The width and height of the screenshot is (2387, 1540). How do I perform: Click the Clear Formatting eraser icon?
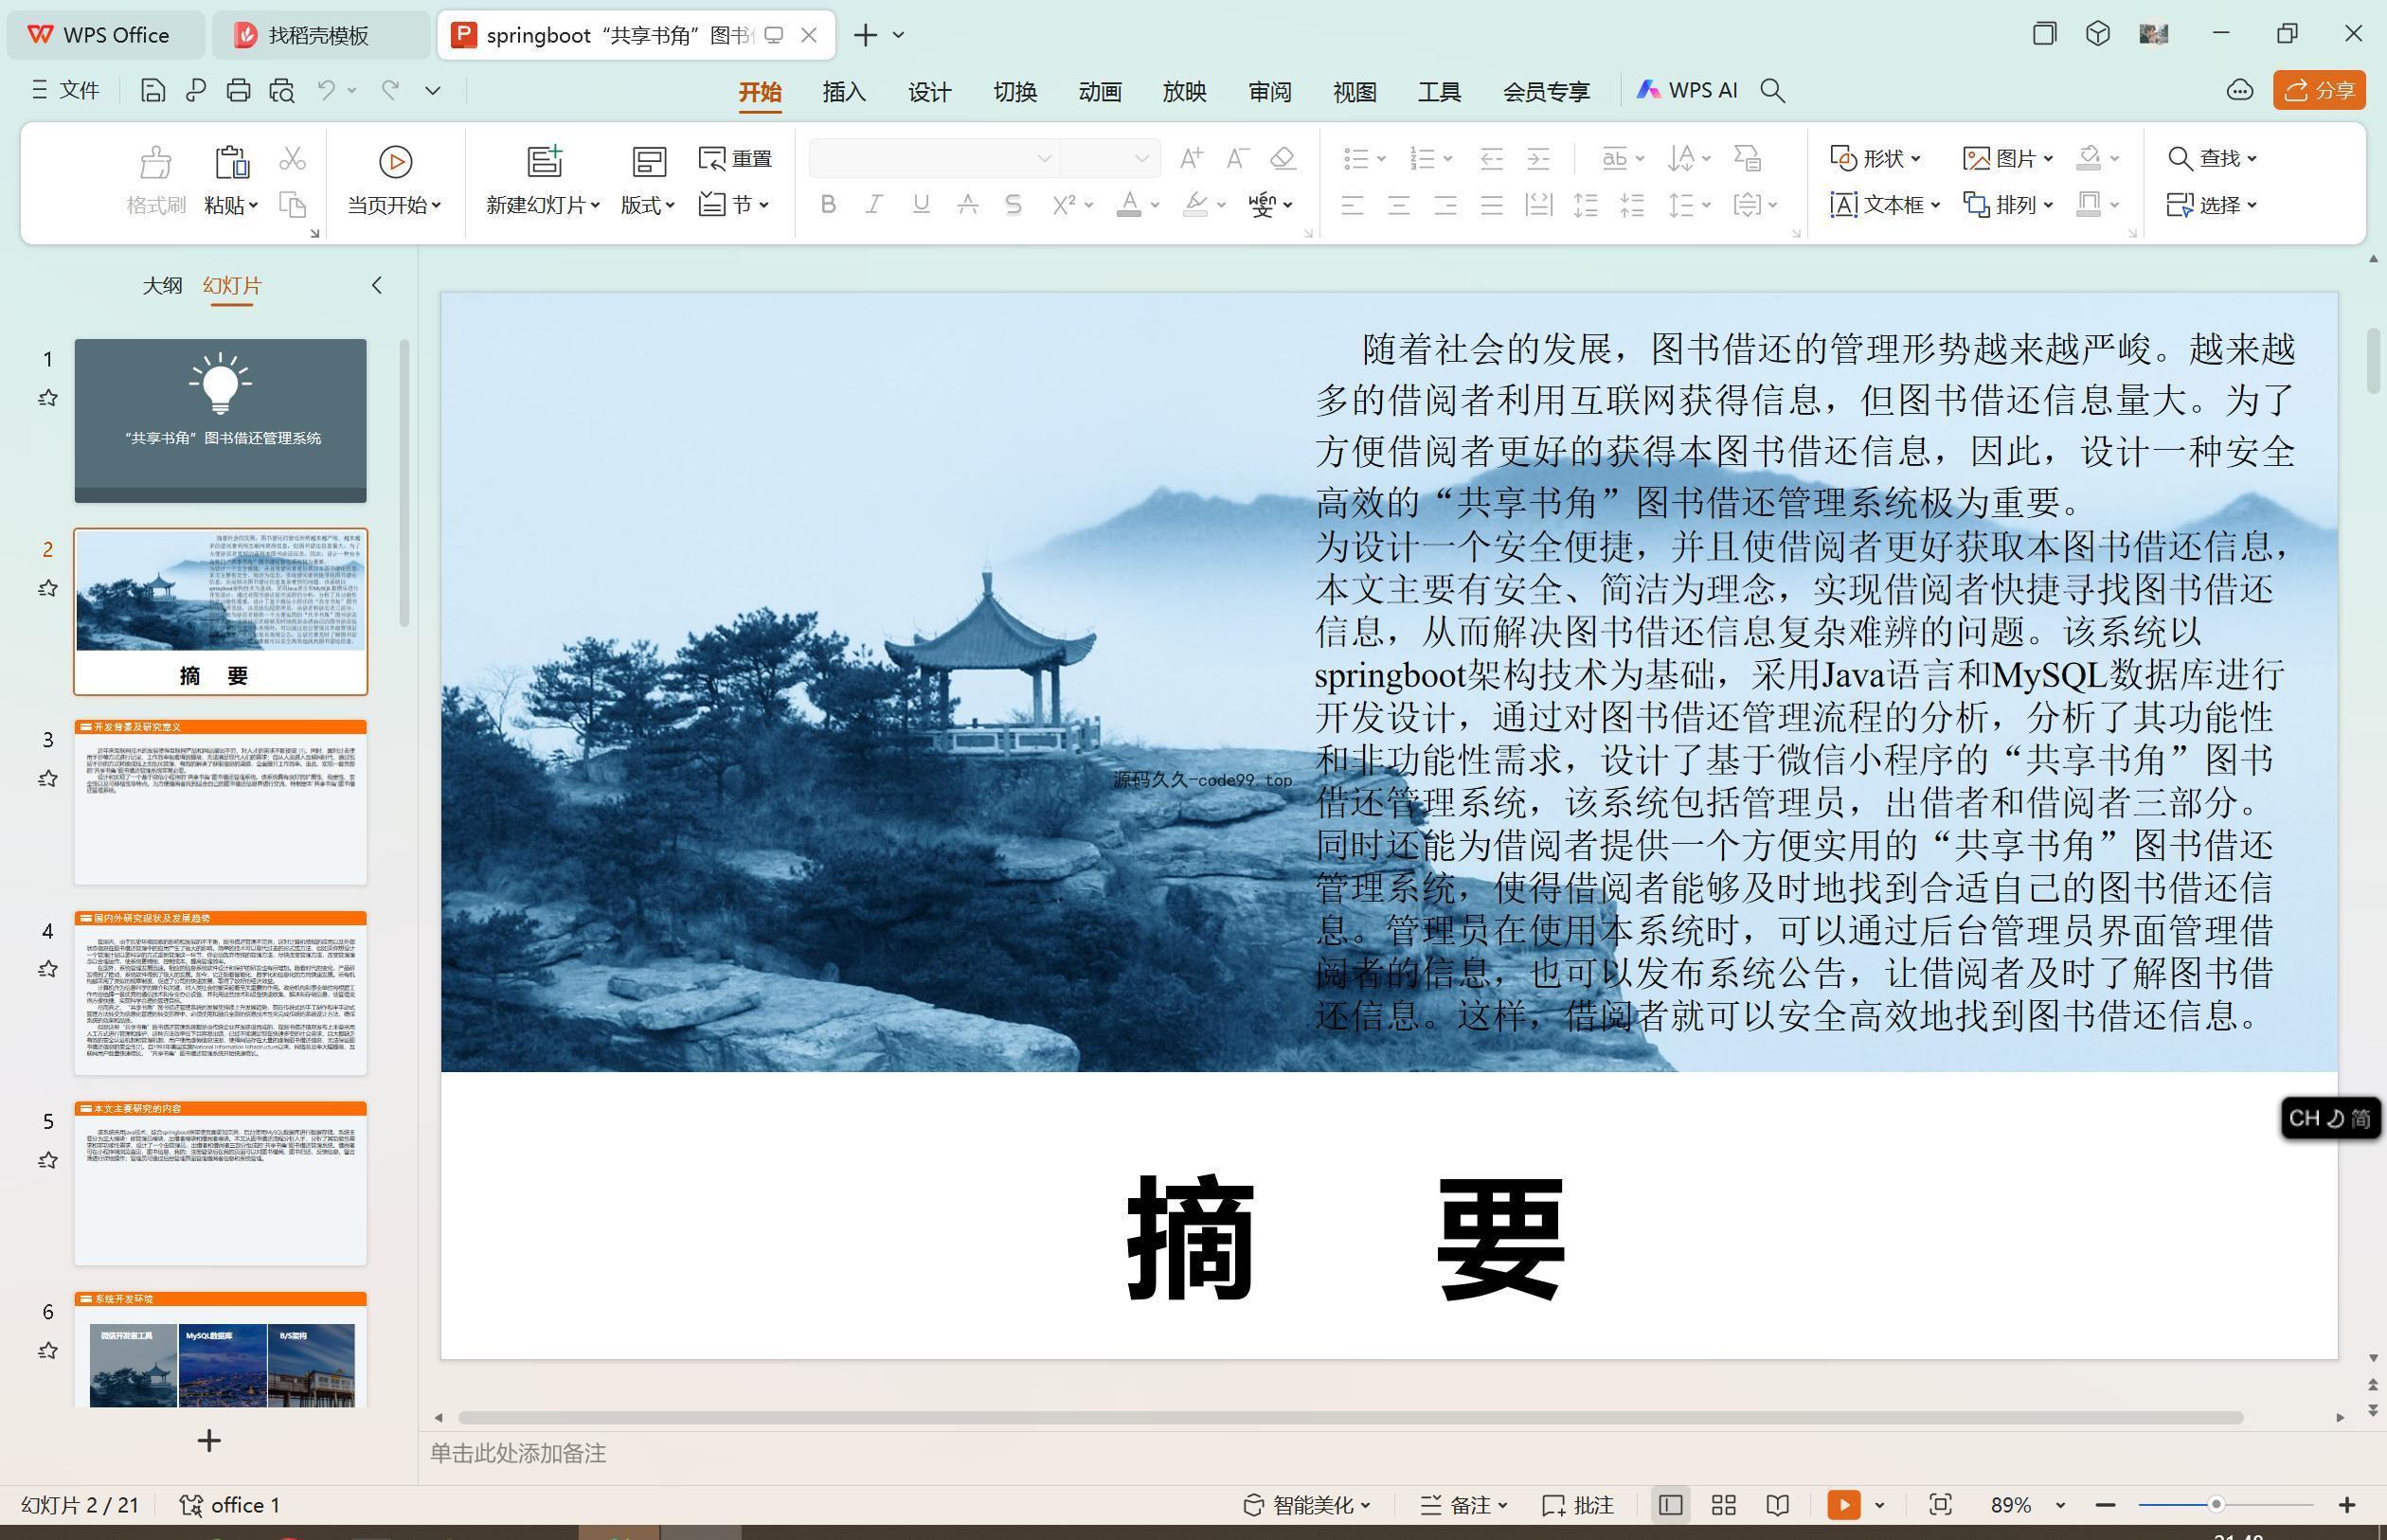[1283, 158]
